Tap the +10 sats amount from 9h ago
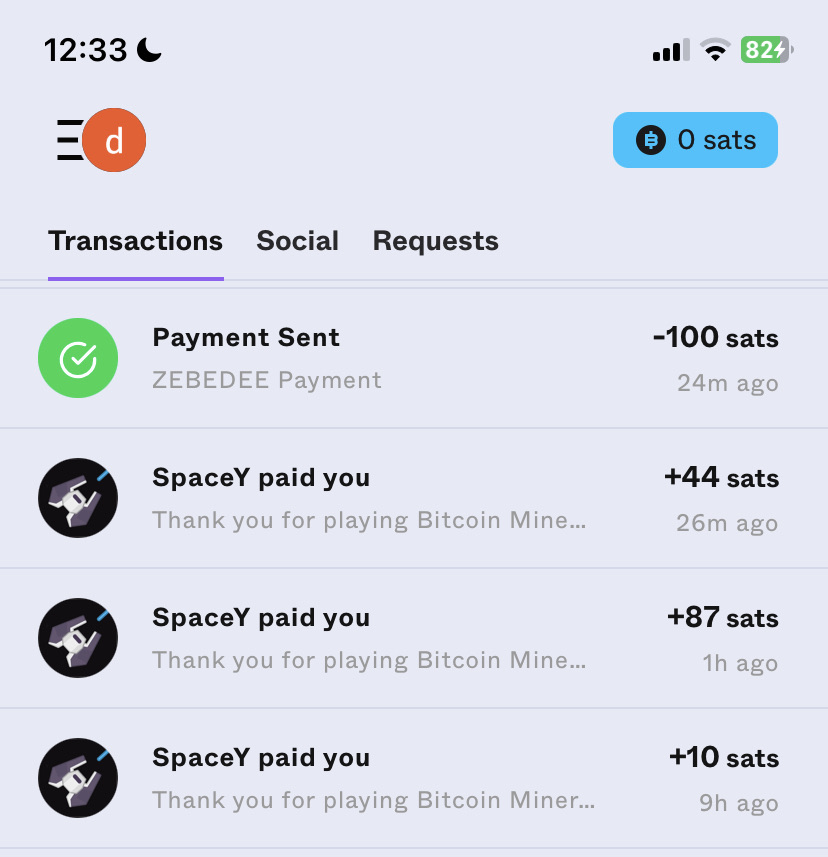The image size is (828, 857). [x=723, y=758]
